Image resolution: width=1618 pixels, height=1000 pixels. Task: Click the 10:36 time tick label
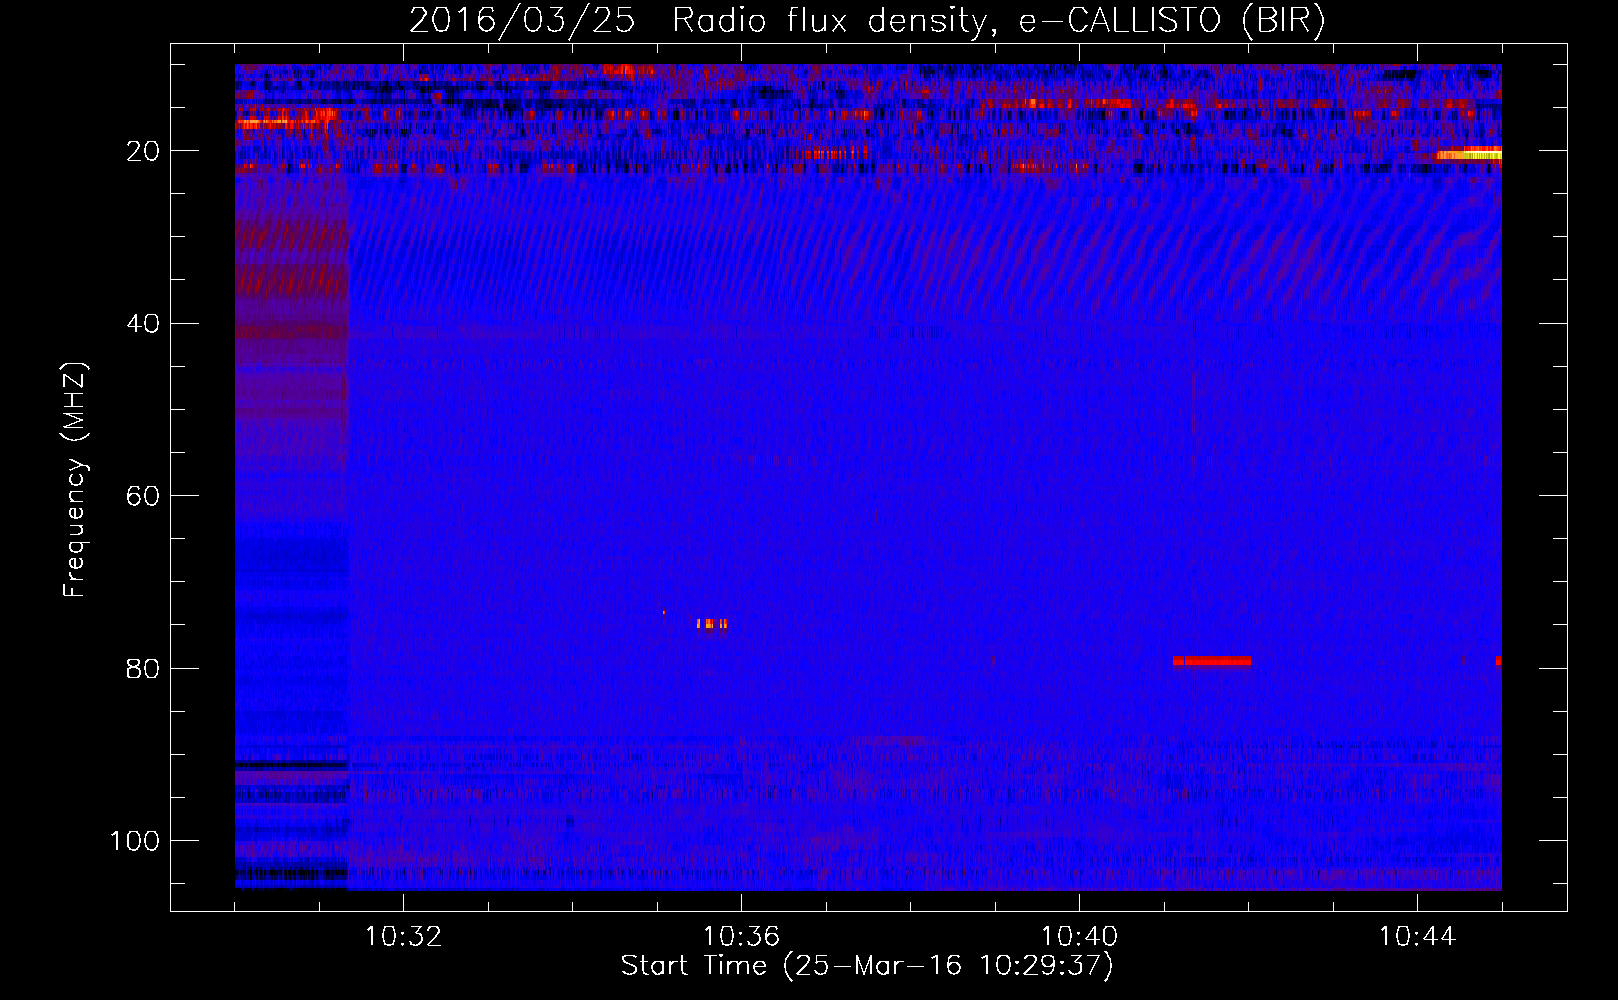[741, 937]
